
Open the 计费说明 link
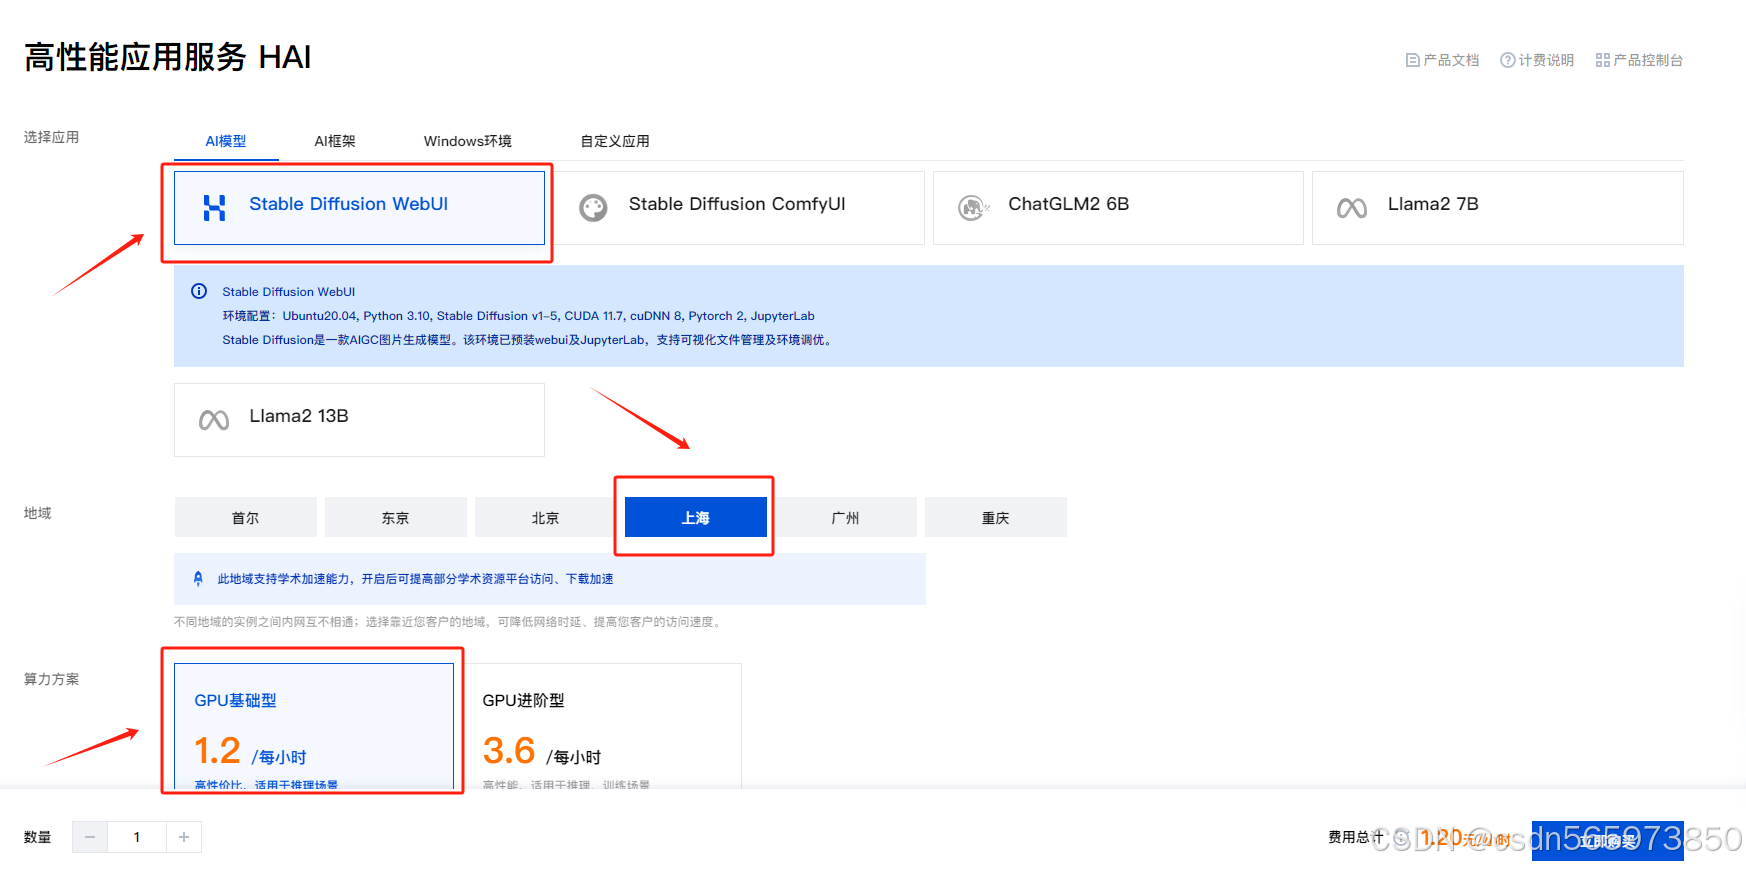point(1537,60)
